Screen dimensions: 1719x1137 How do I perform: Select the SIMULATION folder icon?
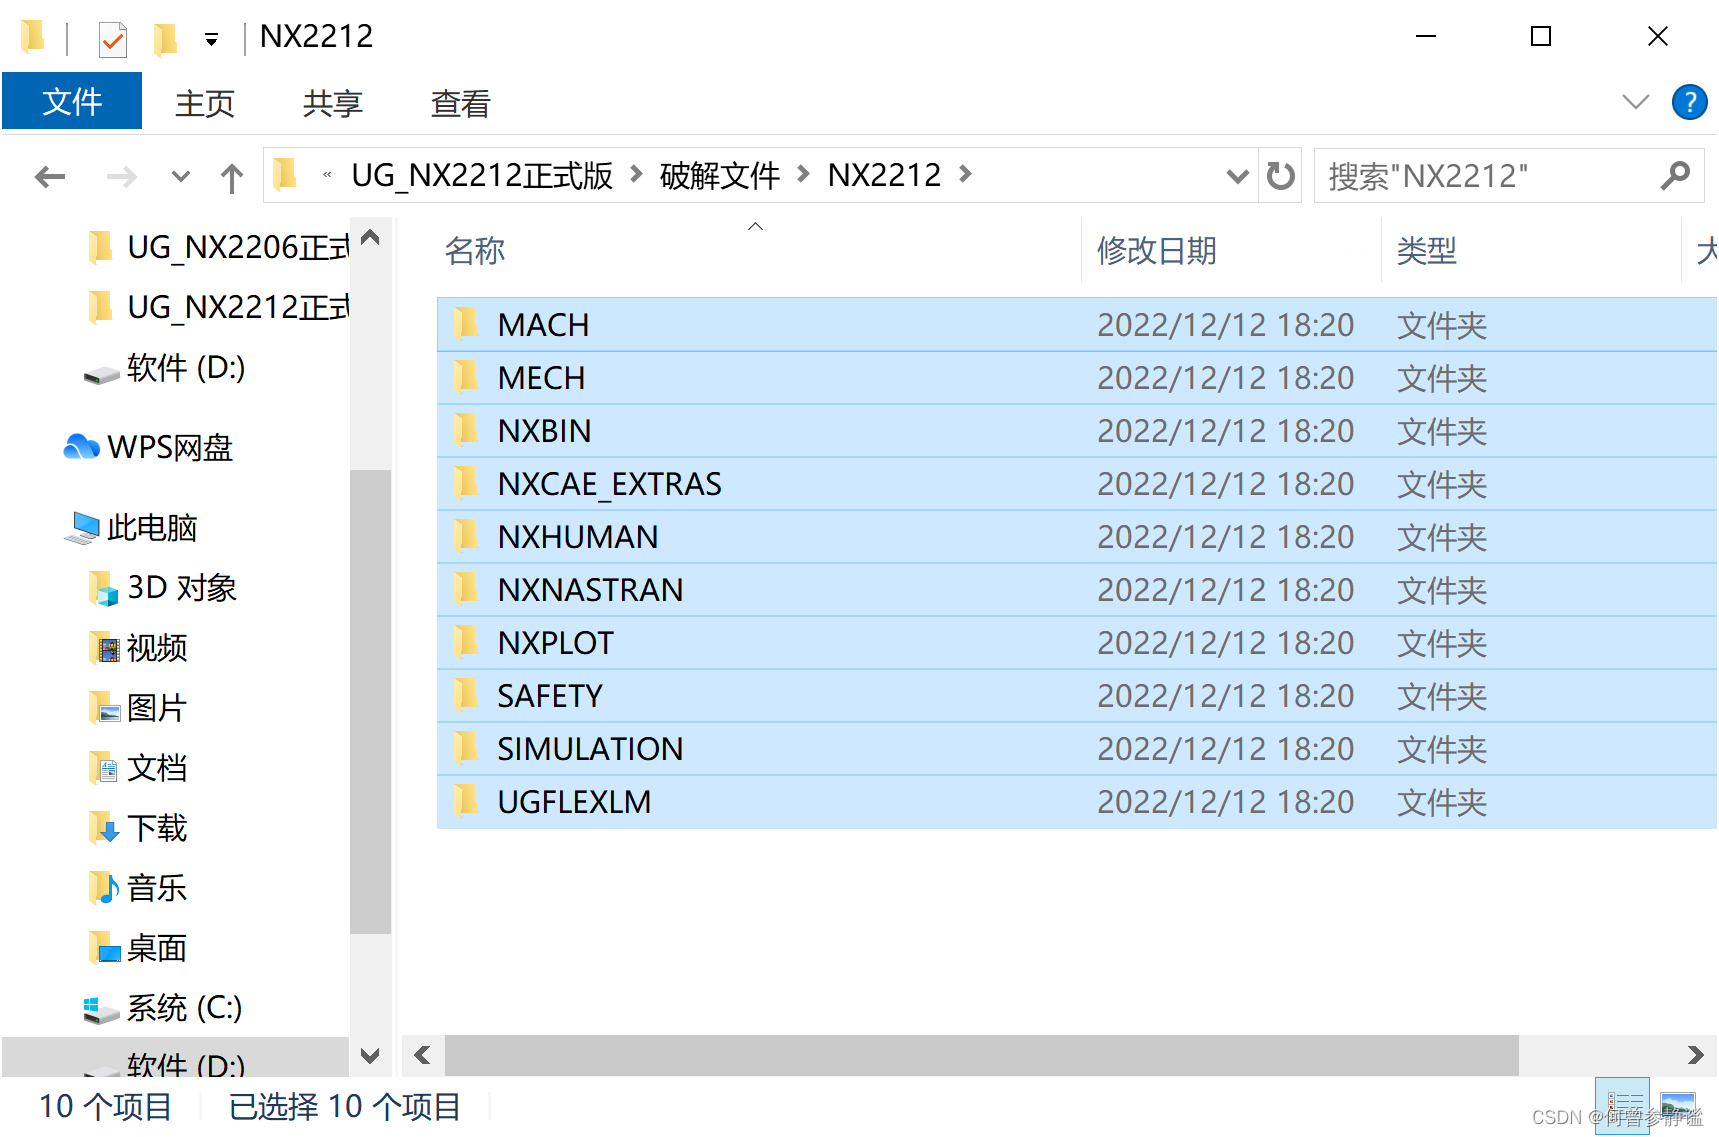tap(465, 748)
